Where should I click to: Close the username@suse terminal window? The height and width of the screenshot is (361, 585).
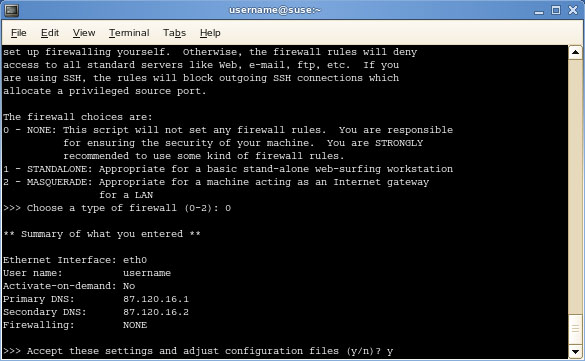click(x=573, y=10)
